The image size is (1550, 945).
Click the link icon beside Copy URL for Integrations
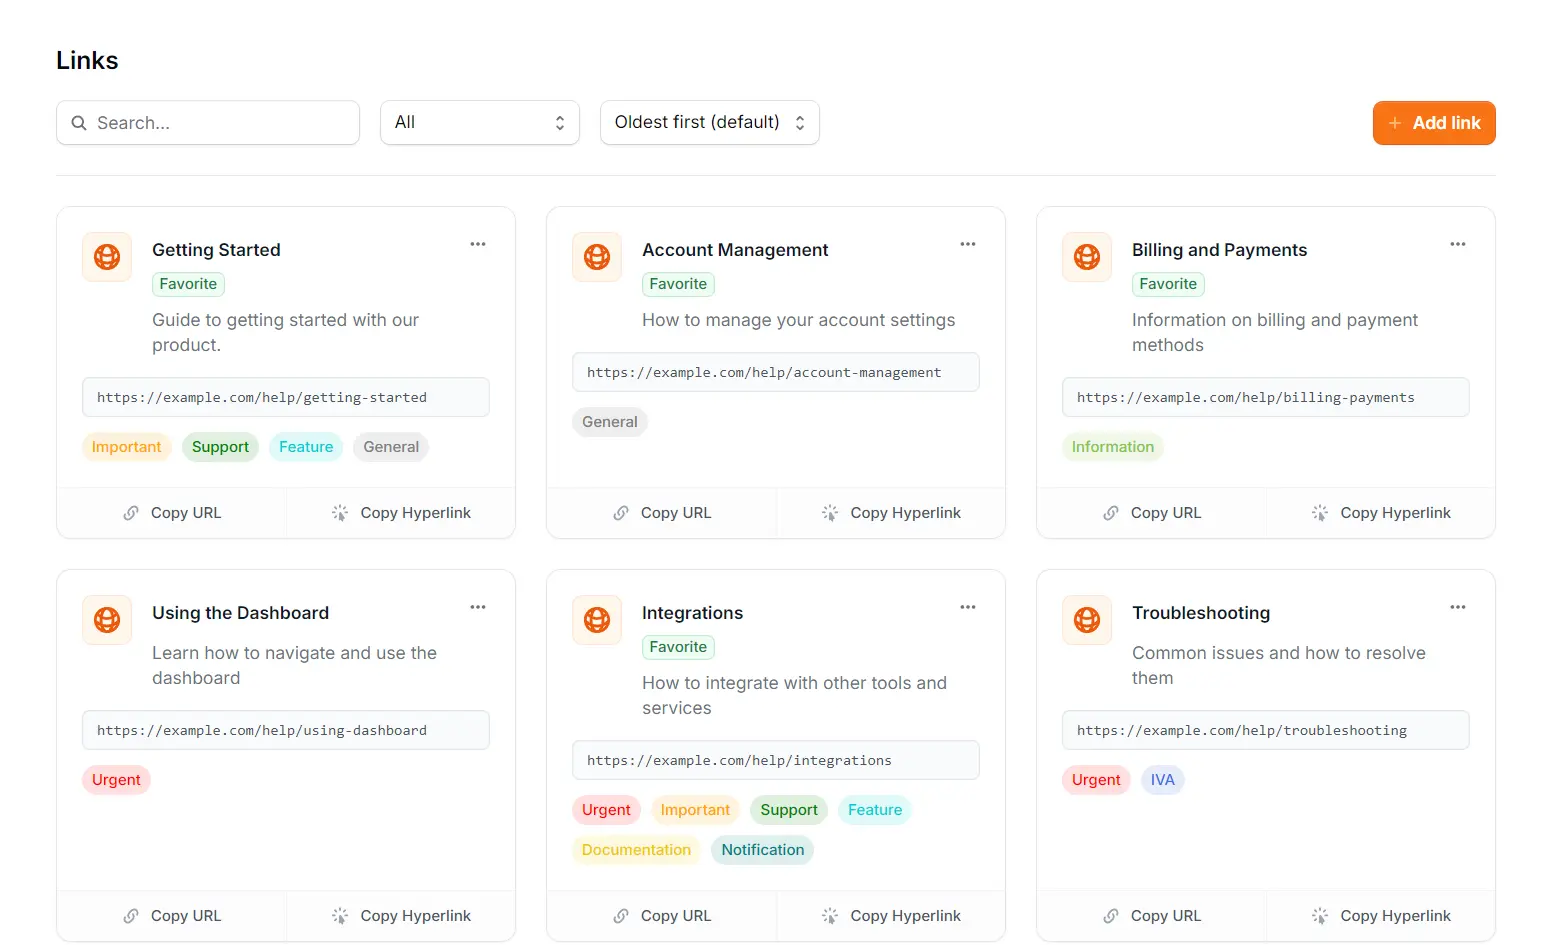coord(620,916)
